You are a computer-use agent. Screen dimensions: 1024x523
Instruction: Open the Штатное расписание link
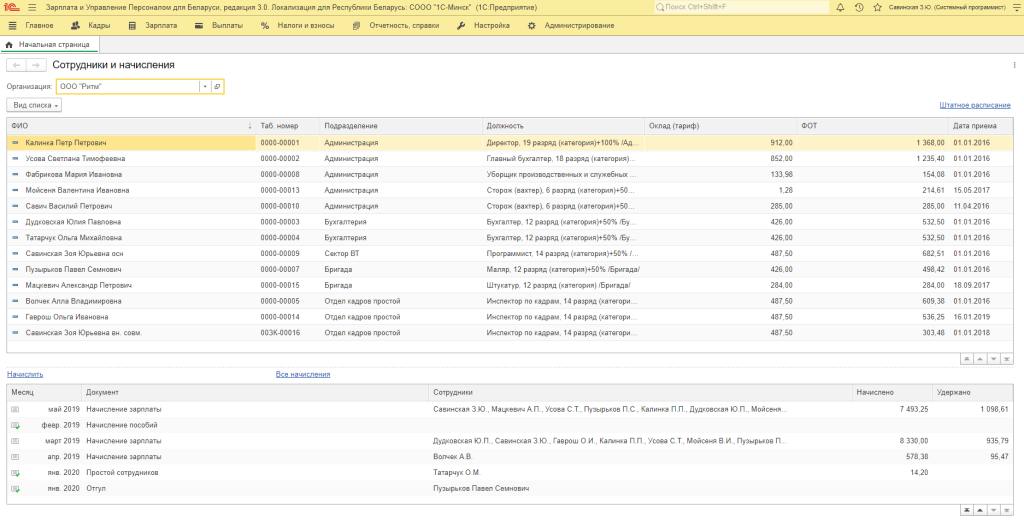coord(975,105)
